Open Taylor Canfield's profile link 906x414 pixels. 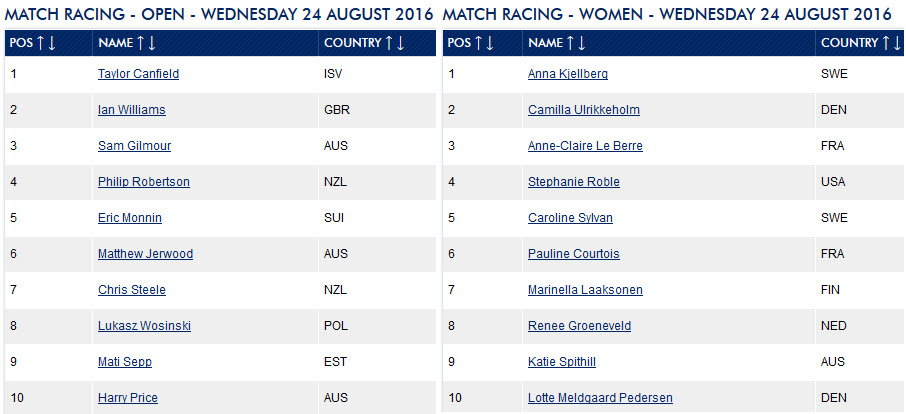tap(138, 74)
